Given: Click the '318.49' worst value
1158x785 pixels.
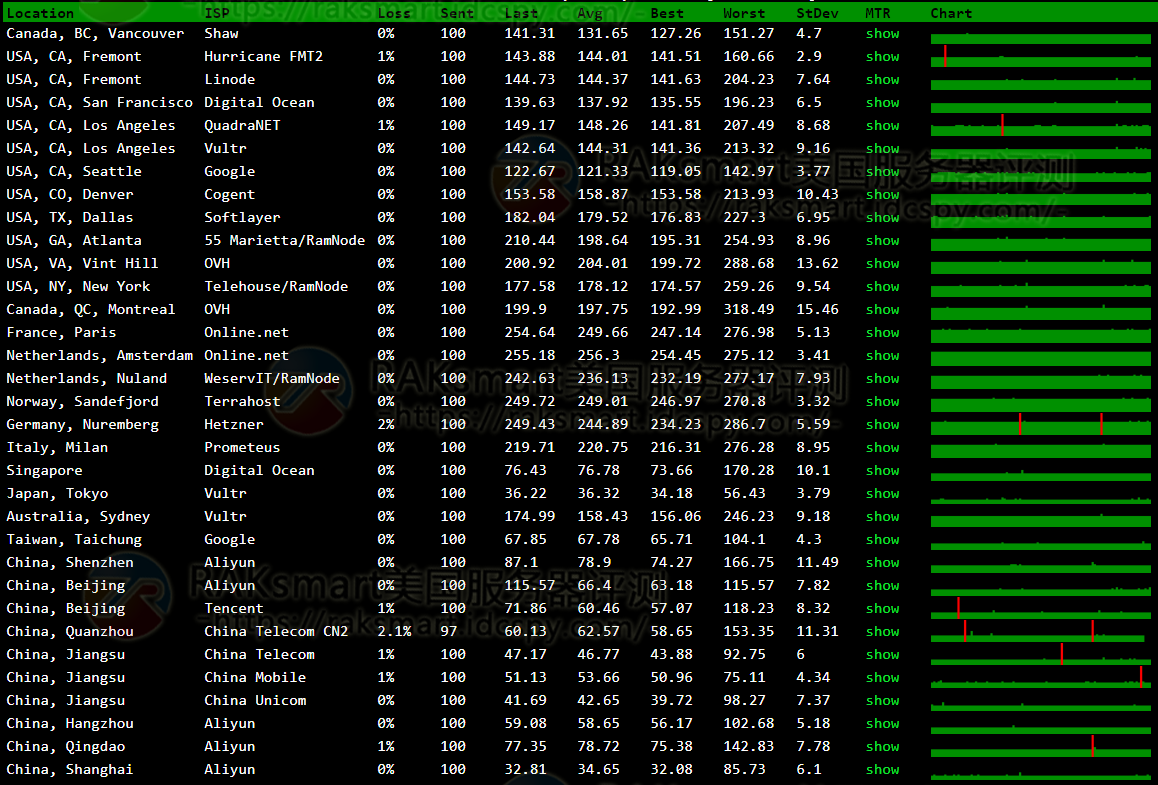Looking at the screenshot, I should pos(749,309).
